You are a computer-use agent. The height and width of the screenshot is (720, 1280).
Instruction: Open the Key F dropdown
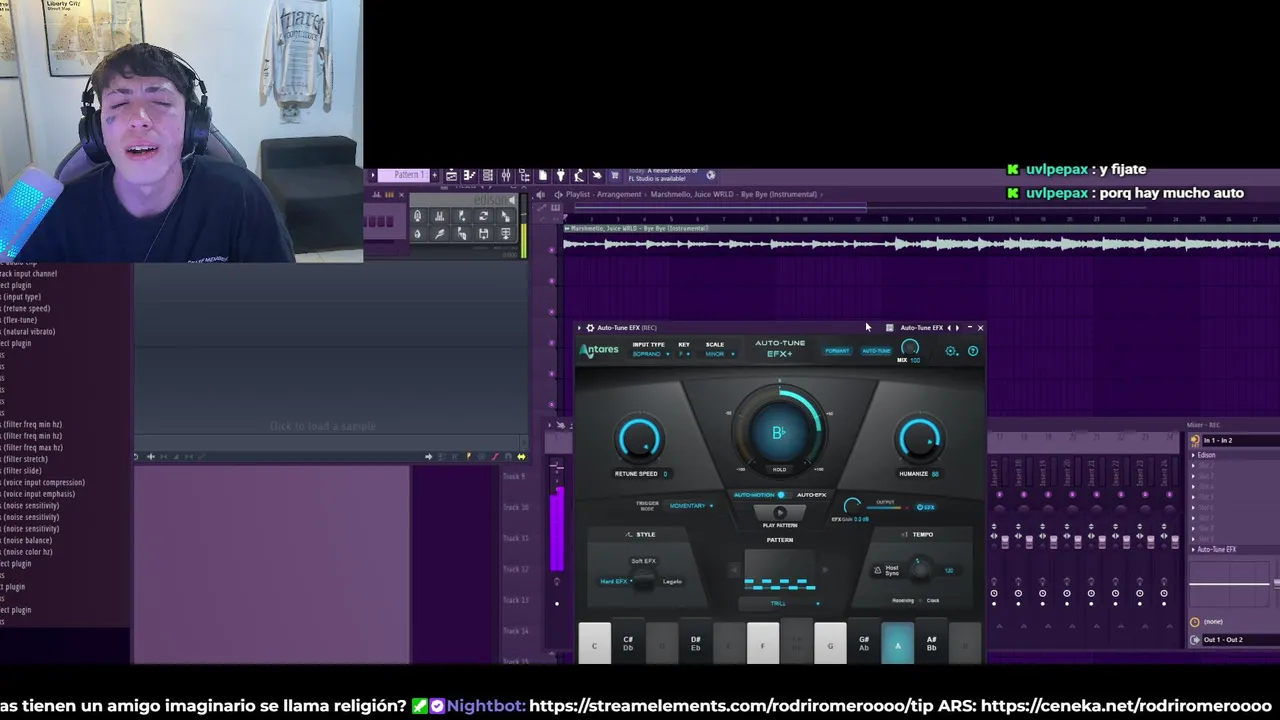(684, 354)
